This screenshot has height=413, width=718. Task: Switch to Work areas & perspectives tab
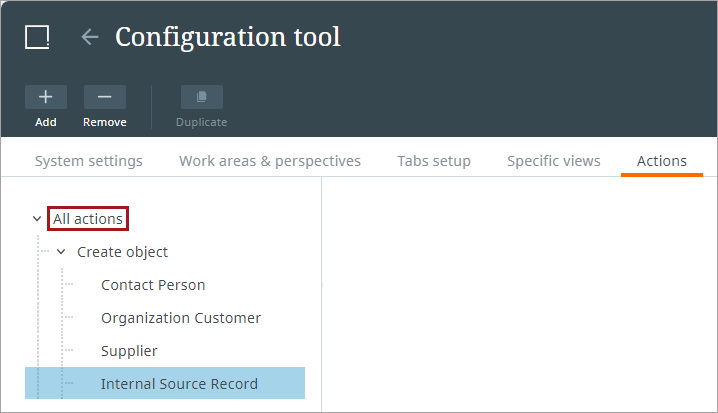click(x=270, y=161)
